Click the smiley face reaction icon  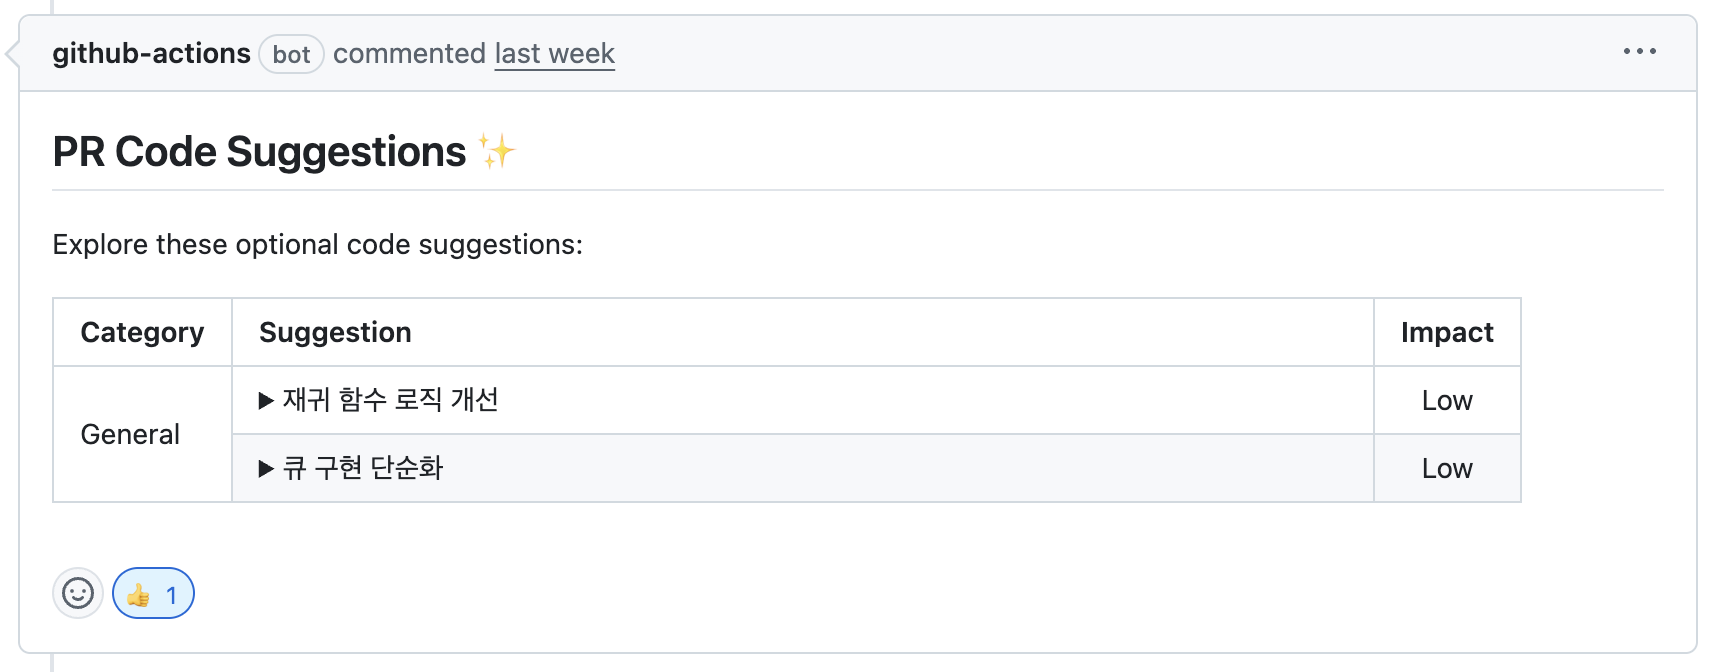[77, 593]
